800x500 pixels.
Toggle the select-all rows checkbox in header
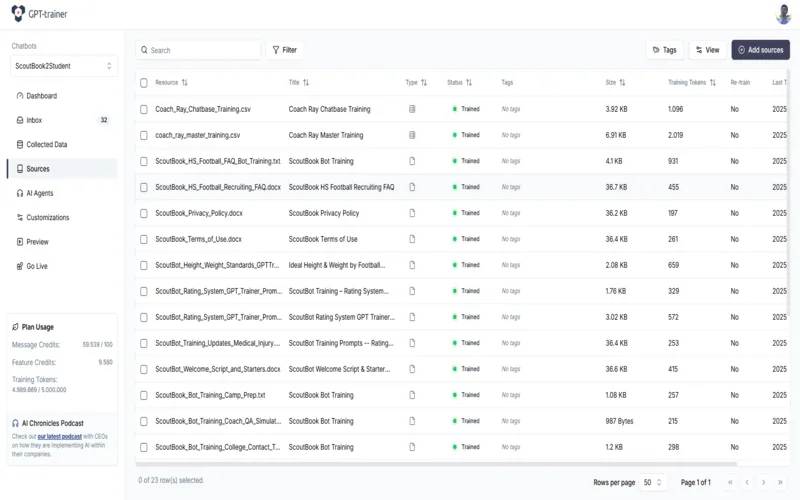[x=144, y=83]
